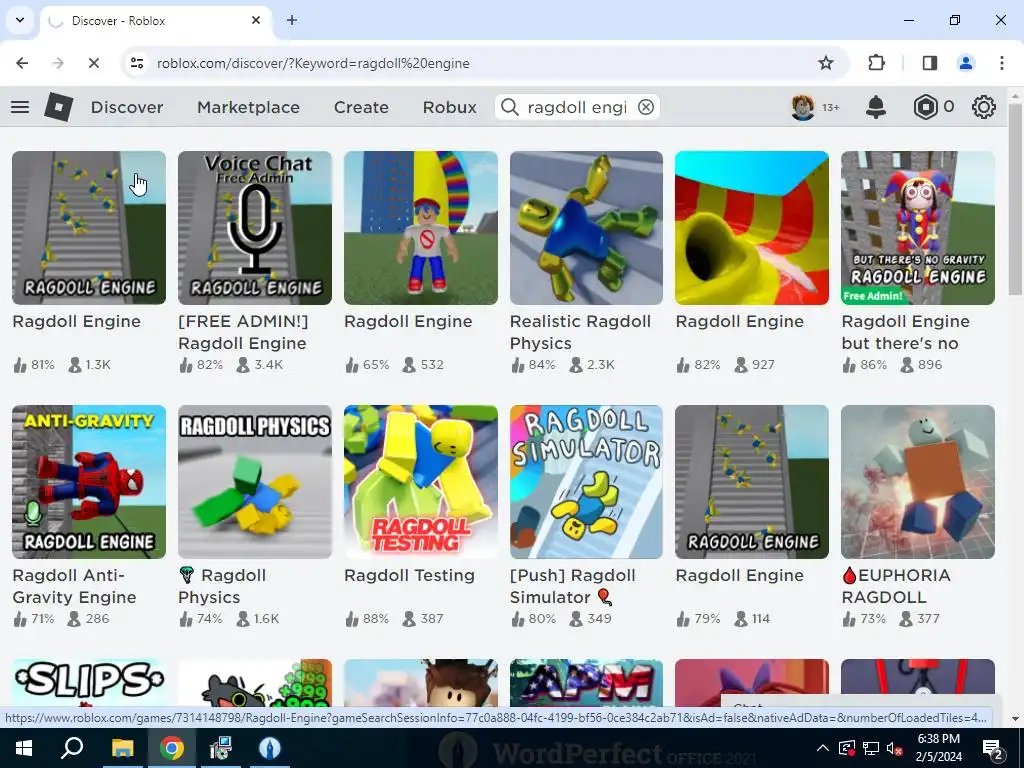Go to the Discover page
1024x768 pixels.
pos(127,107)
